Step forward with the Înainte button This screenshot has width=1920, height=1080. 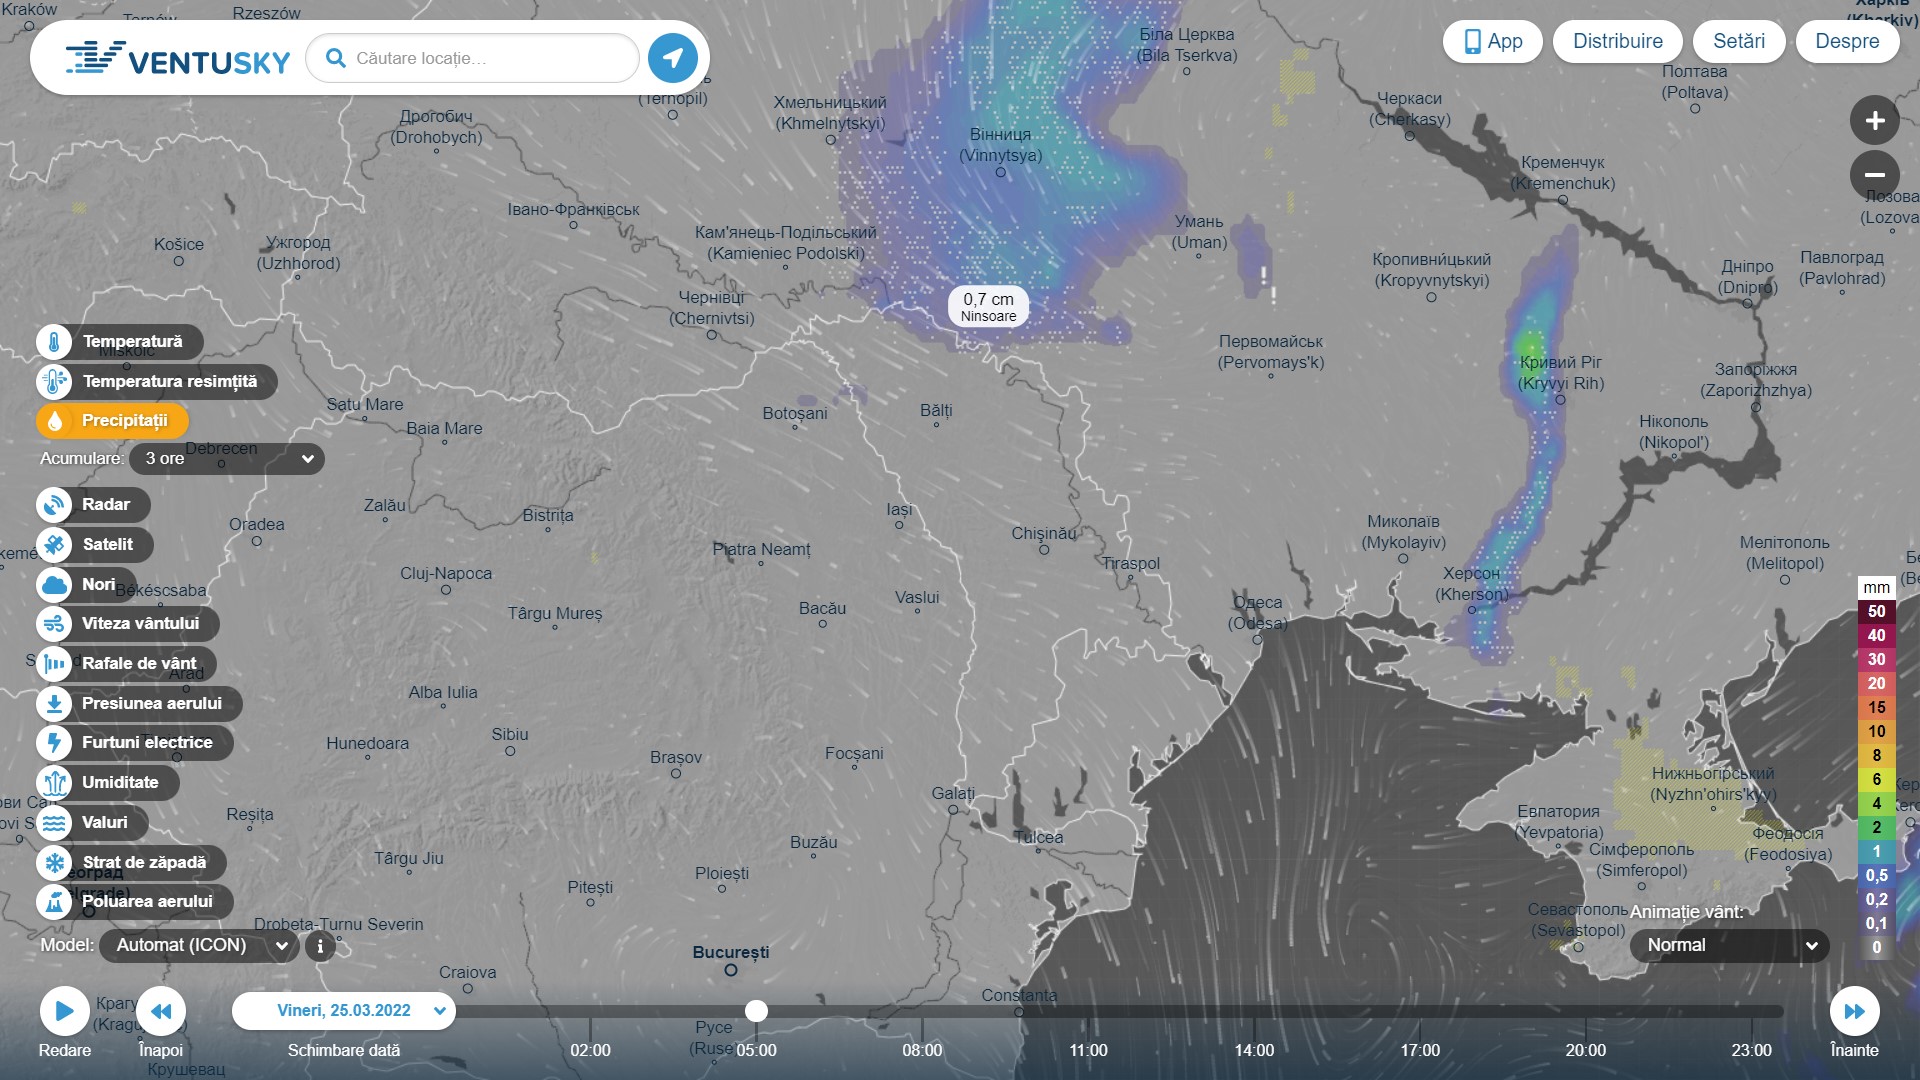pyautogui.click(x=1854, y=1011)
